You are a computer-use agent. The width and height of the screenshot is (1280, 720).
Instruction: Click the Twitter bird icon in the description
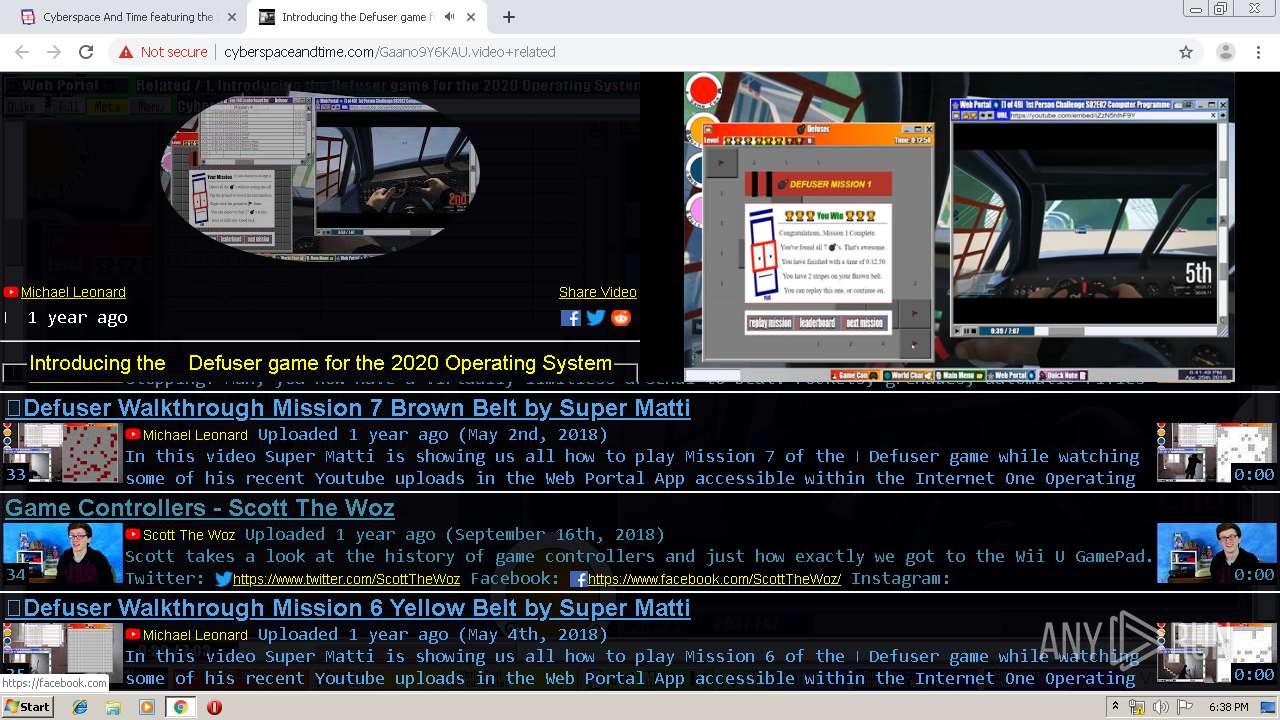click(x=223, y=578)
